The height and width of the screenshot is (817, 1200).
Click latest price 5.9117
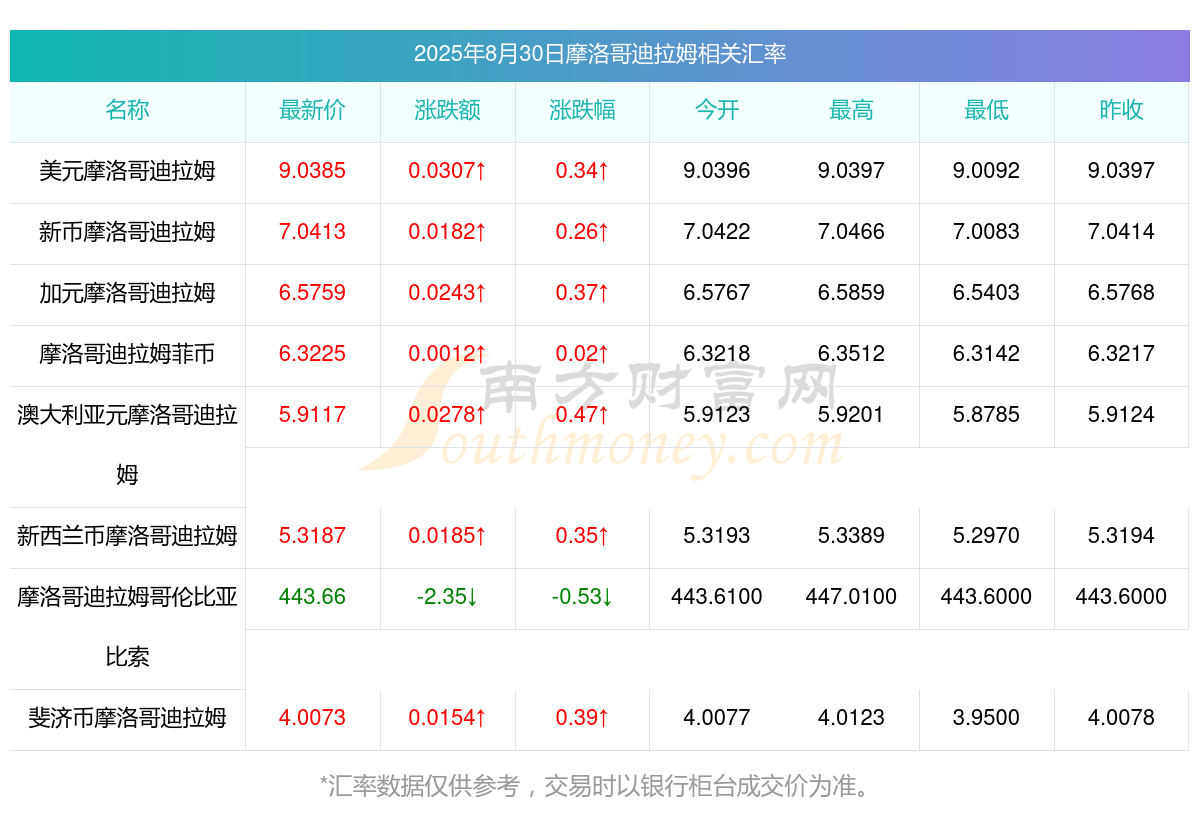tap(313, 415)
